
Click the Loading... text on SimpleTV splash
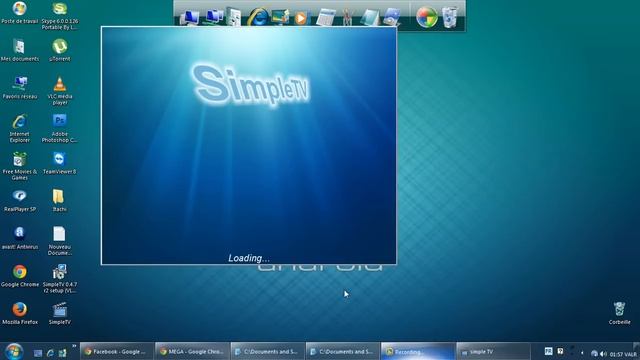pos(249,258)
